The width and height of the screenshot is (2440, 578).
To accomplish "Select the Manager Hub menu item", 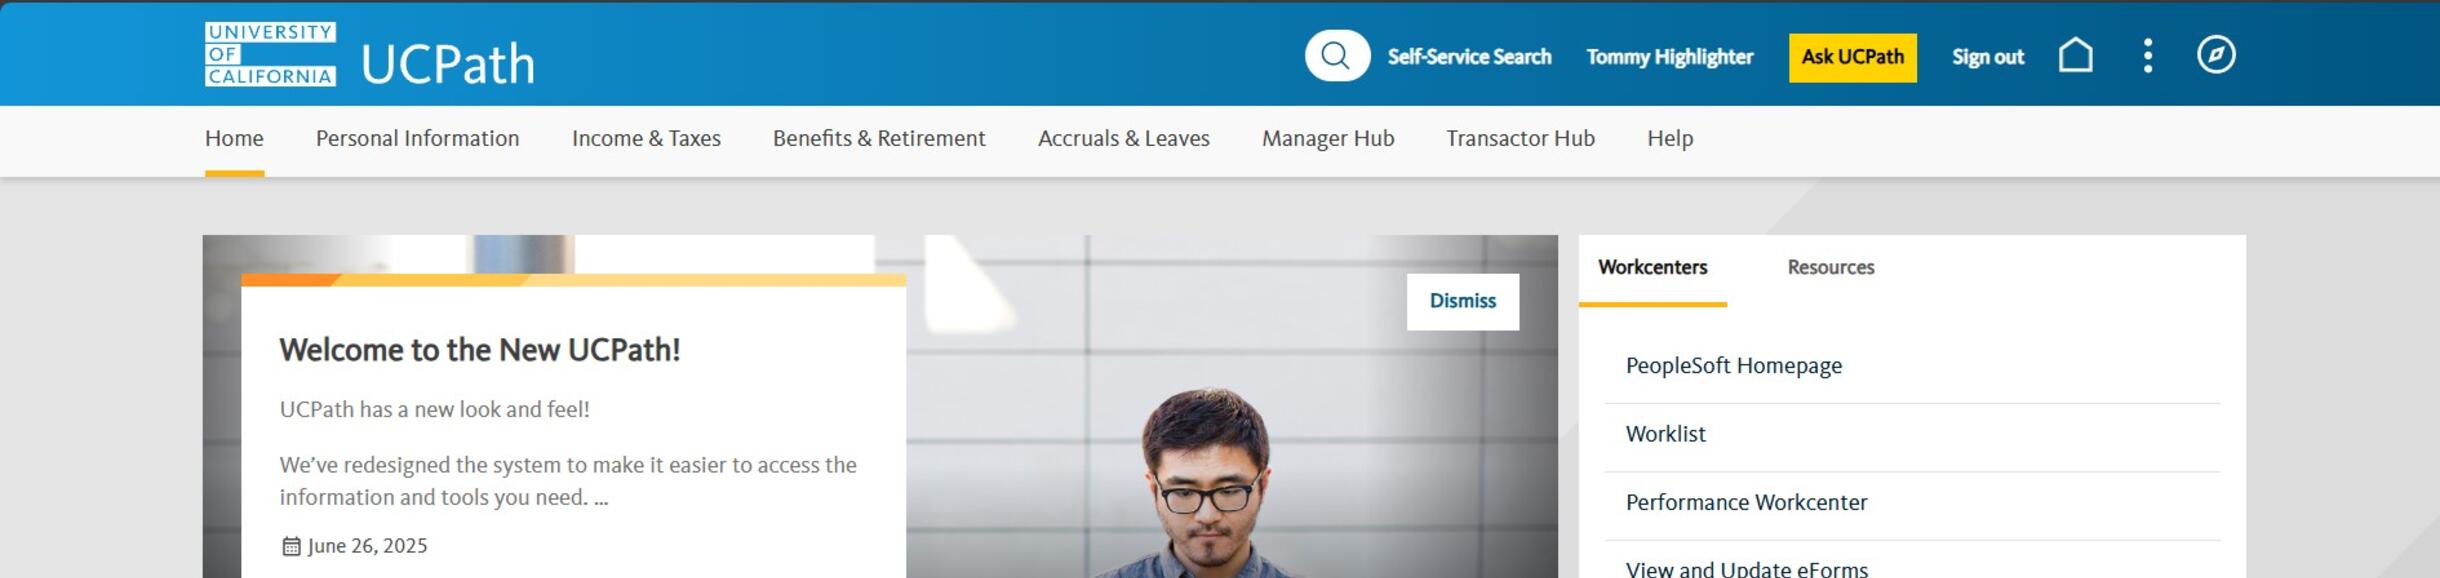I will [1328, 138].
